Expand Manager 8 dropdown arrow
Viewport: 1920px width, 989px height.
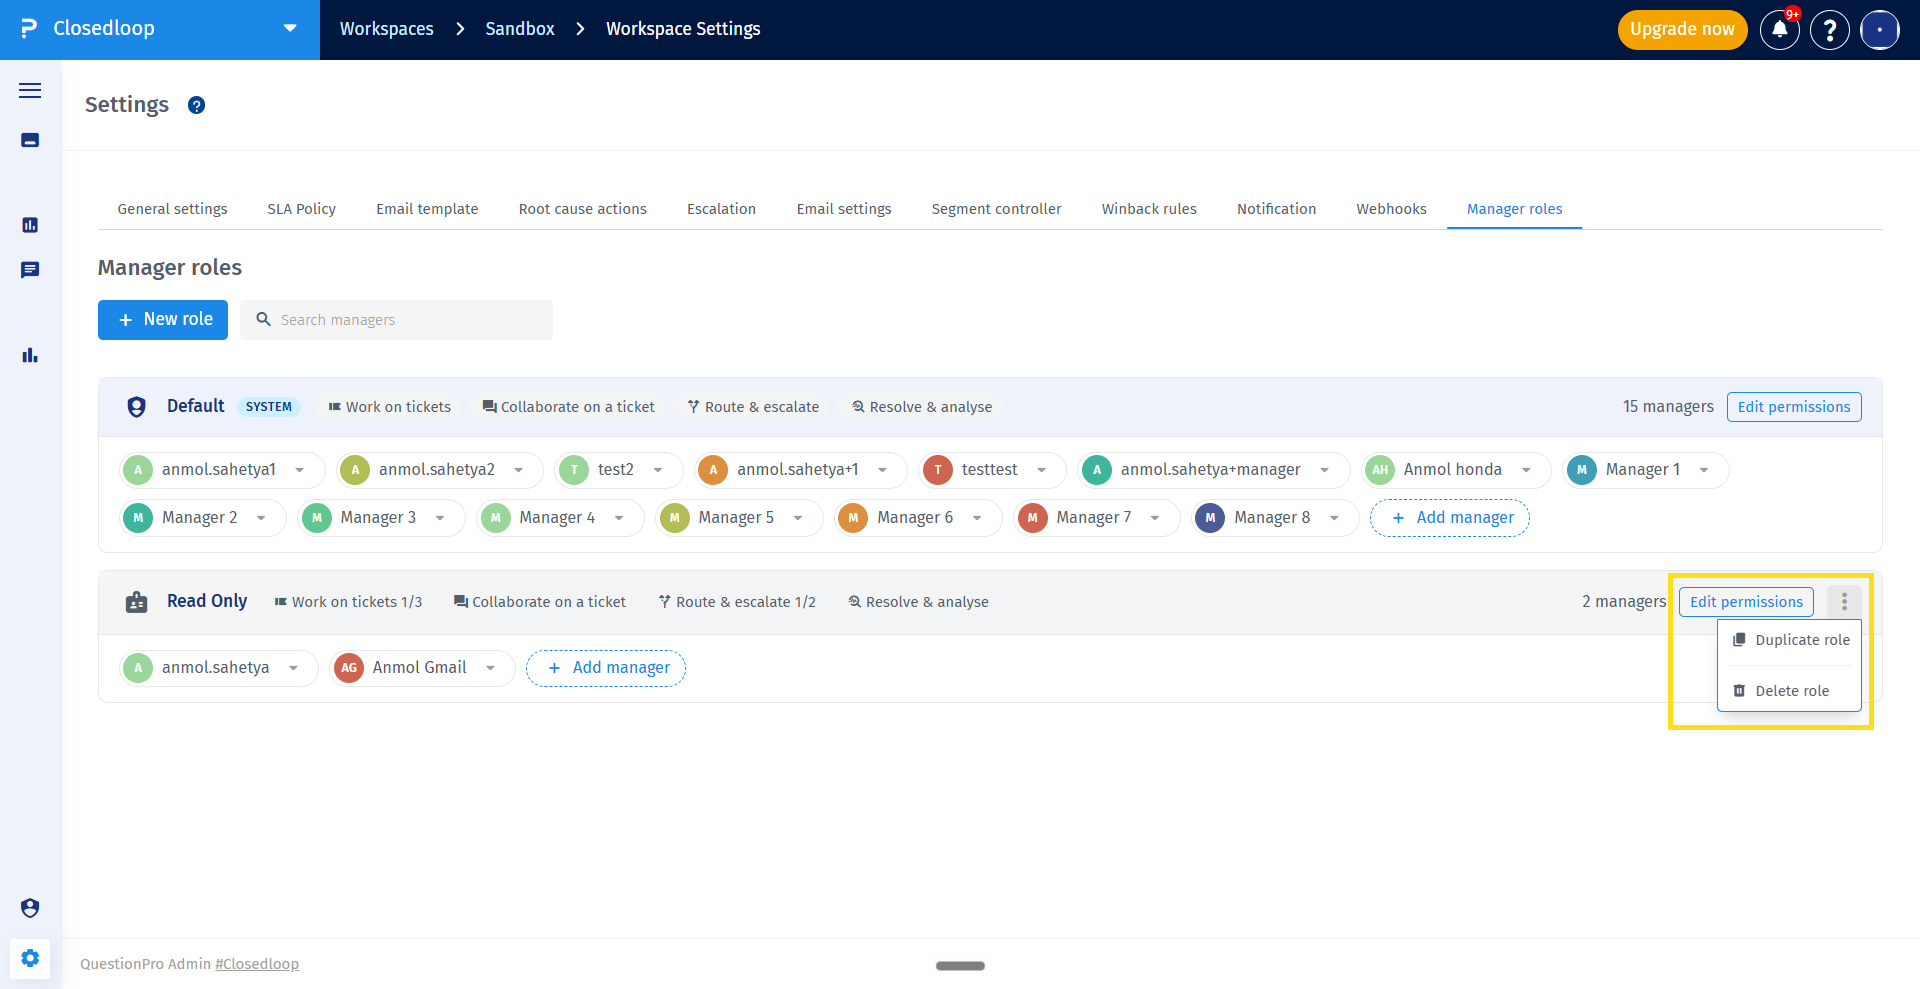(1334, 518)
